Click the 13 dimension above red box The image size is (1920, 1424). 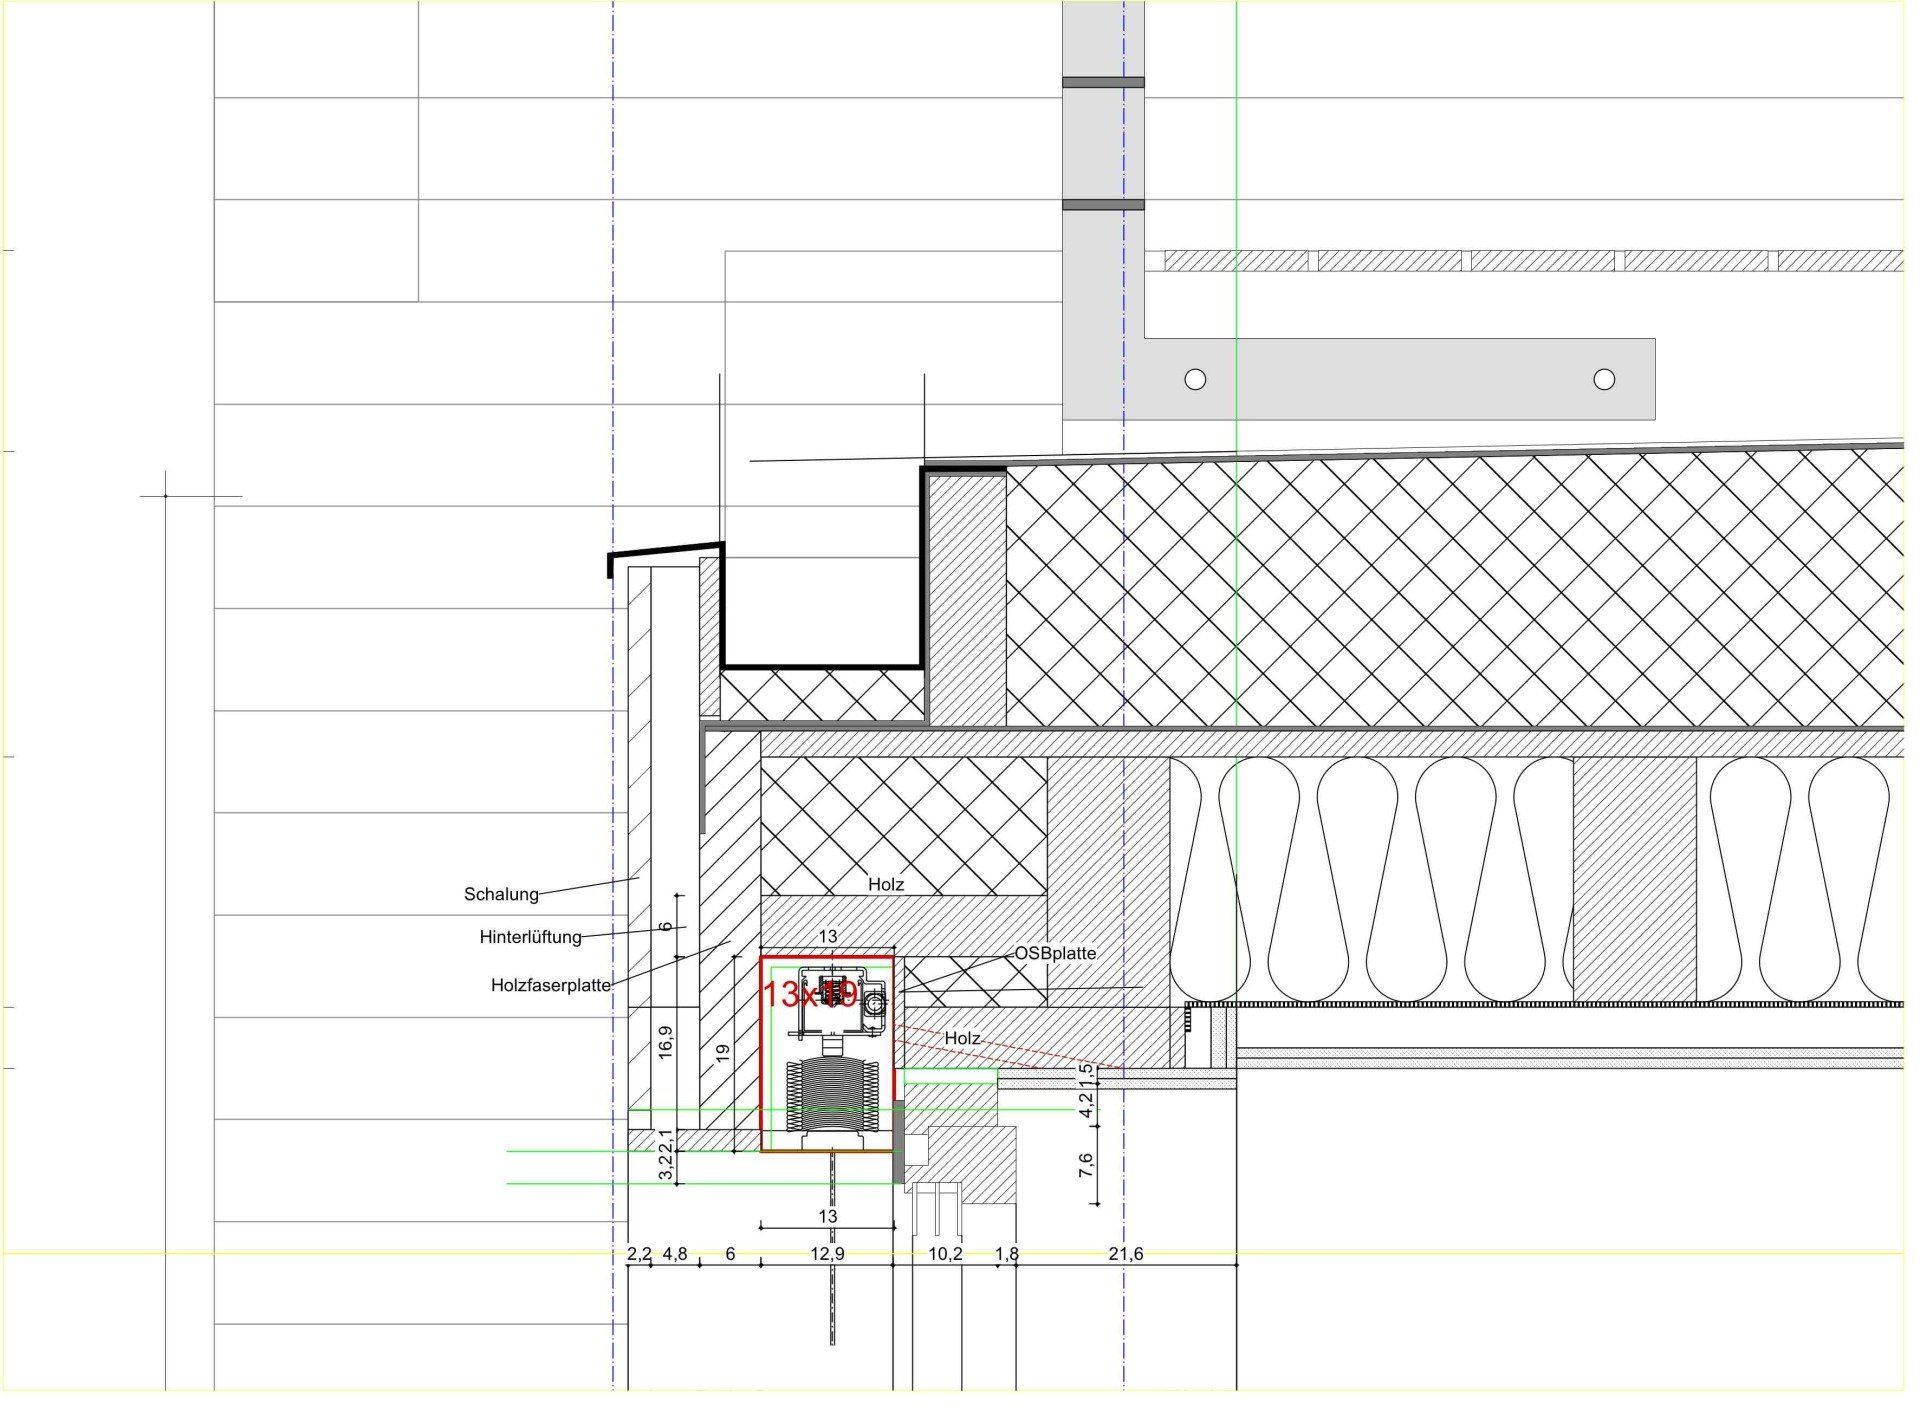coord(828,936)
